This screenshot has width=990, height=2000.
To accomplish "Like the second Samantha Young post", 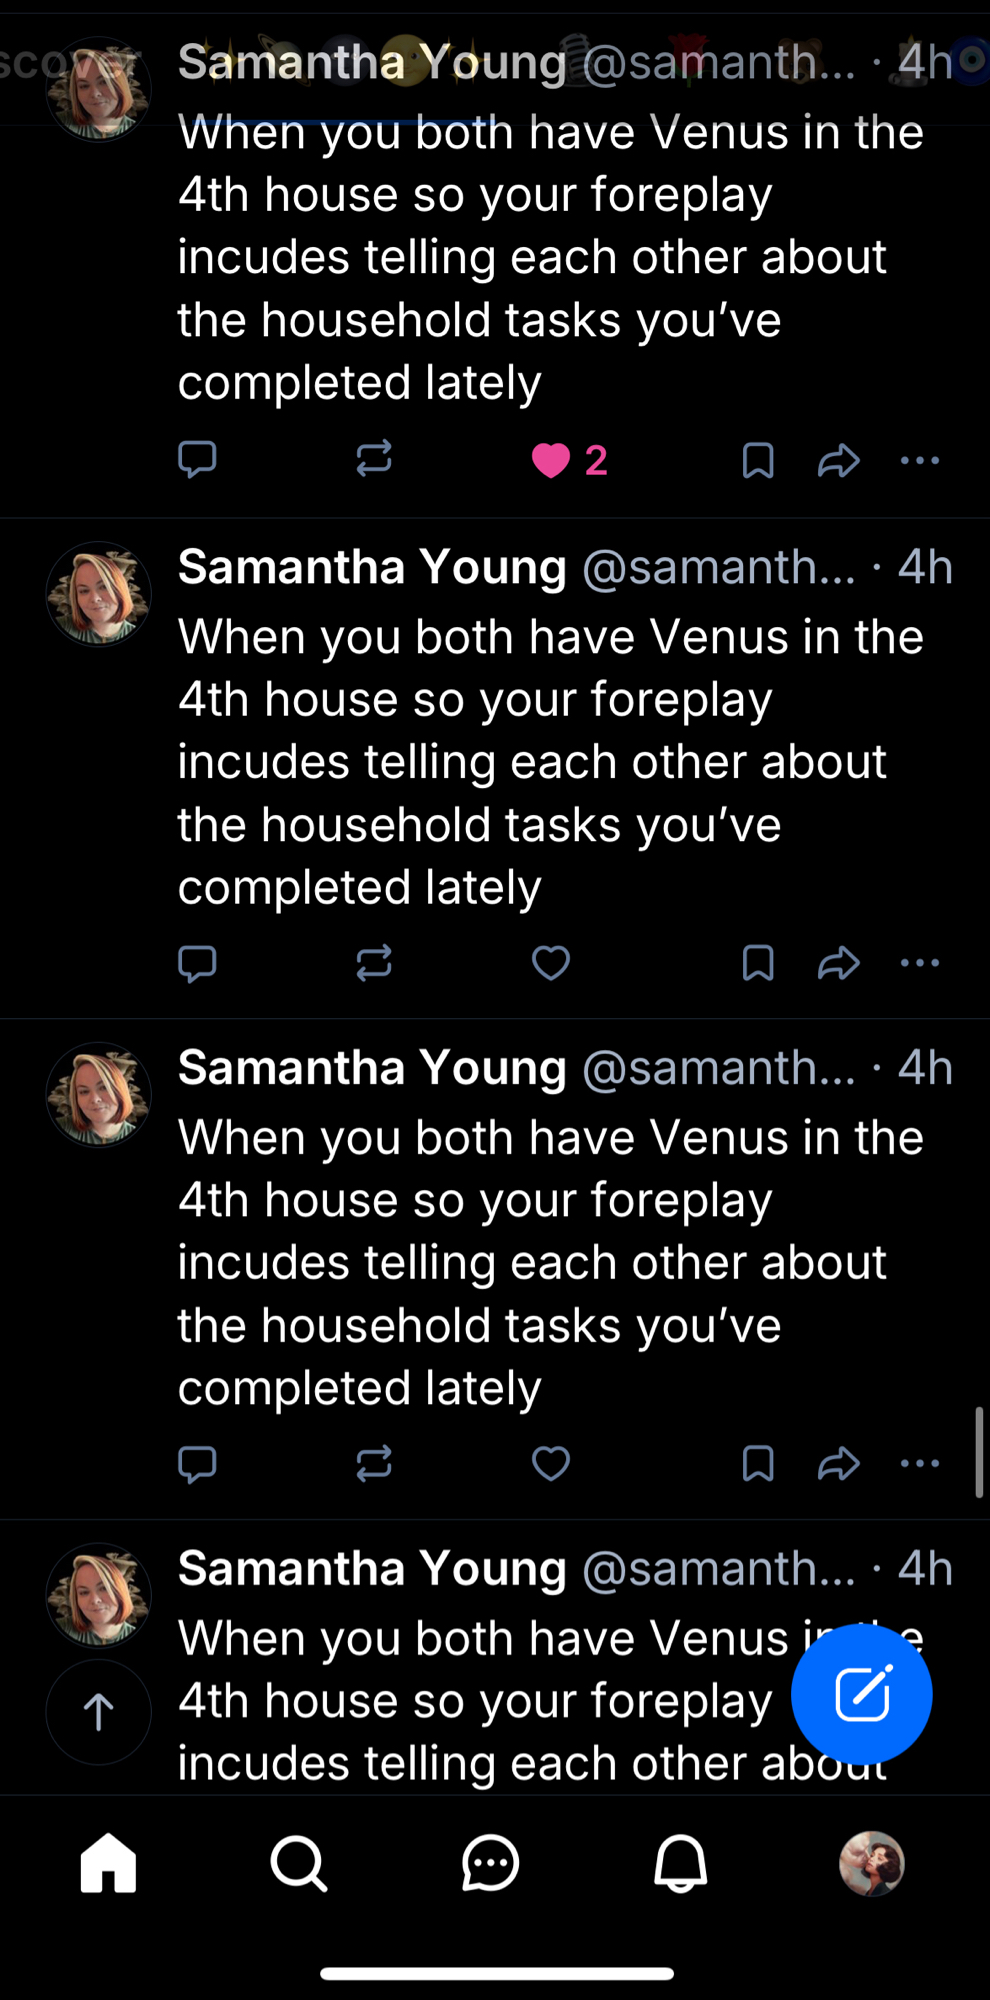I will click(x=551, y=963).
